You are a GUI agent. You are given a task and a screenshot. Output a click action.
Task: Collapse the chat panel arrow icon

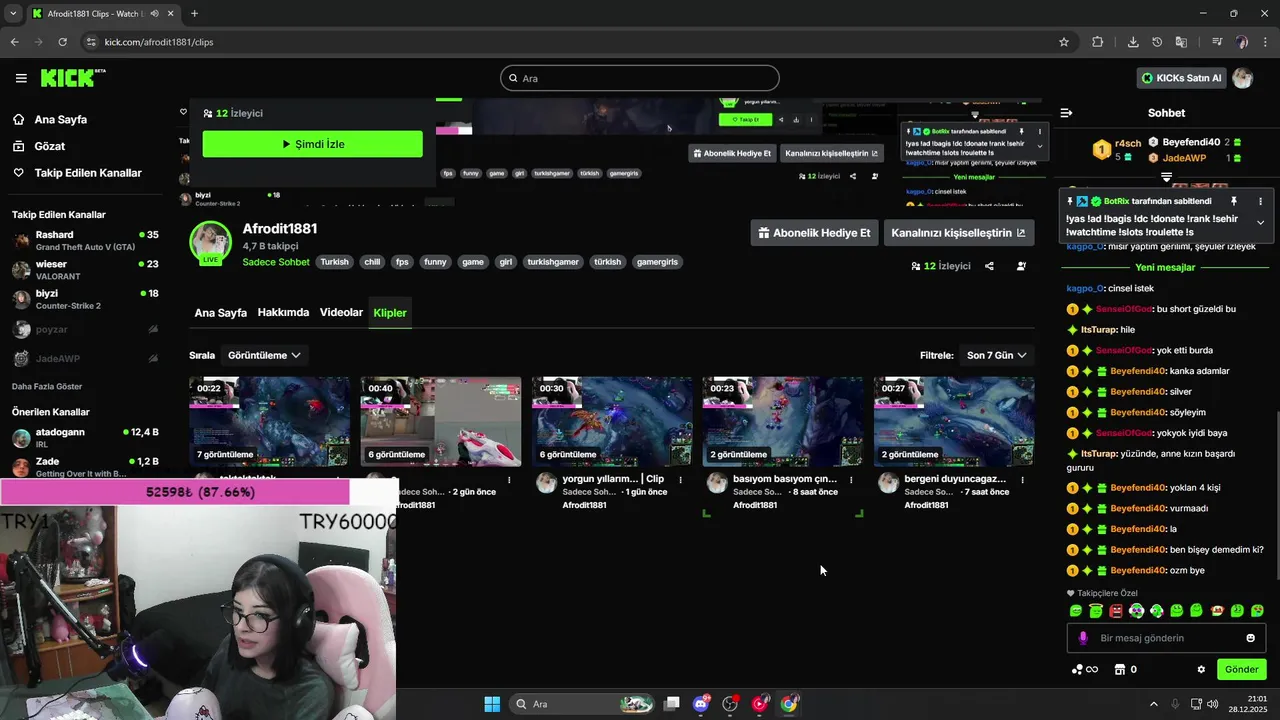click(1066, 113)
